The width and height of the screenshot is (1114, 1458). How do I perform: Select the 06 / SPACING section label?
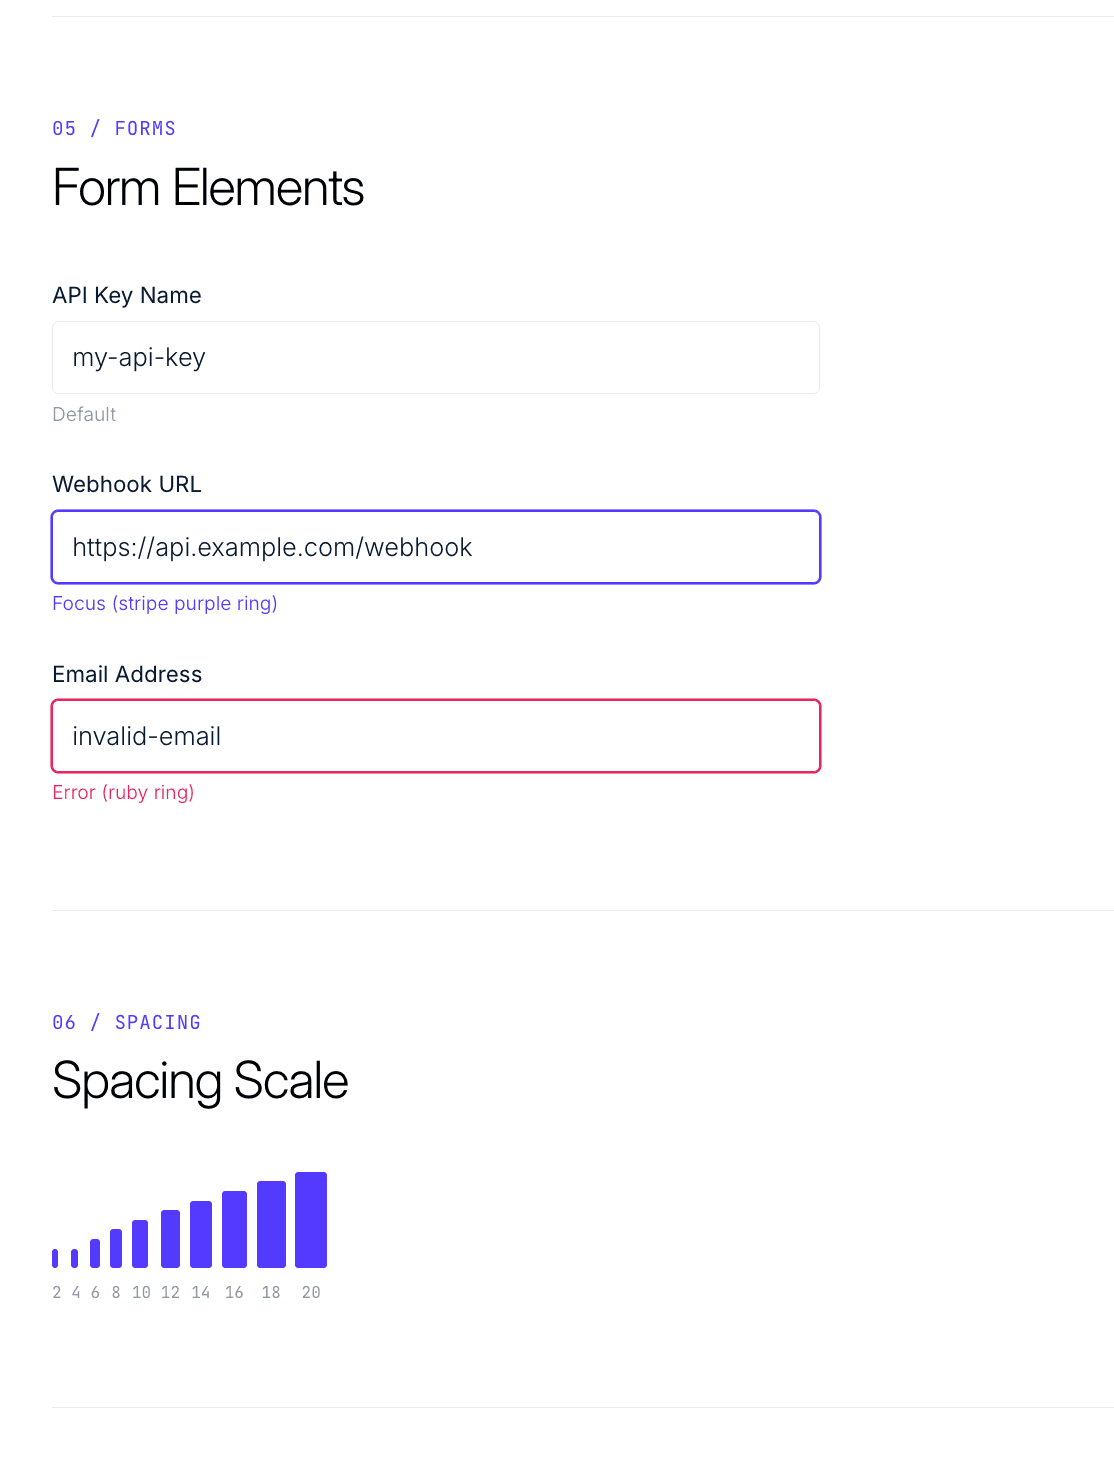point(126,1022)
